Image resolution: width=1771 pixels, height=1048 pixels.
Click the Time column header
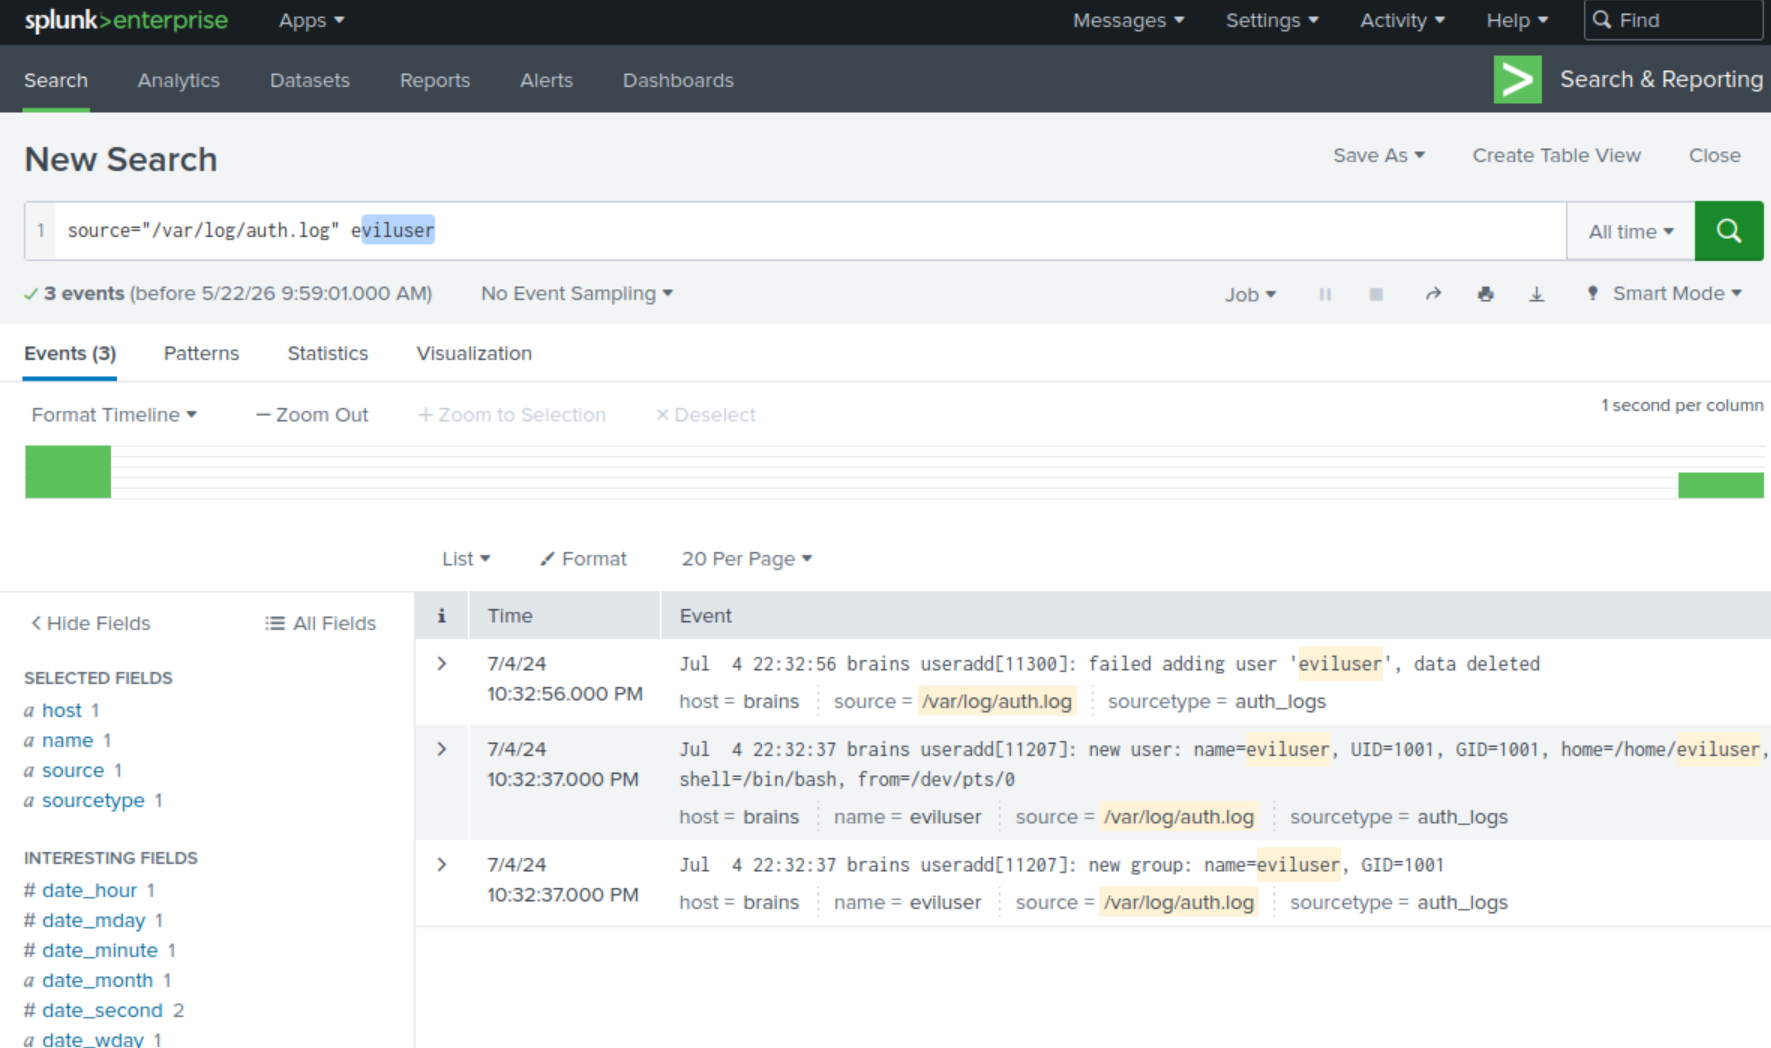tap(510, 616)
